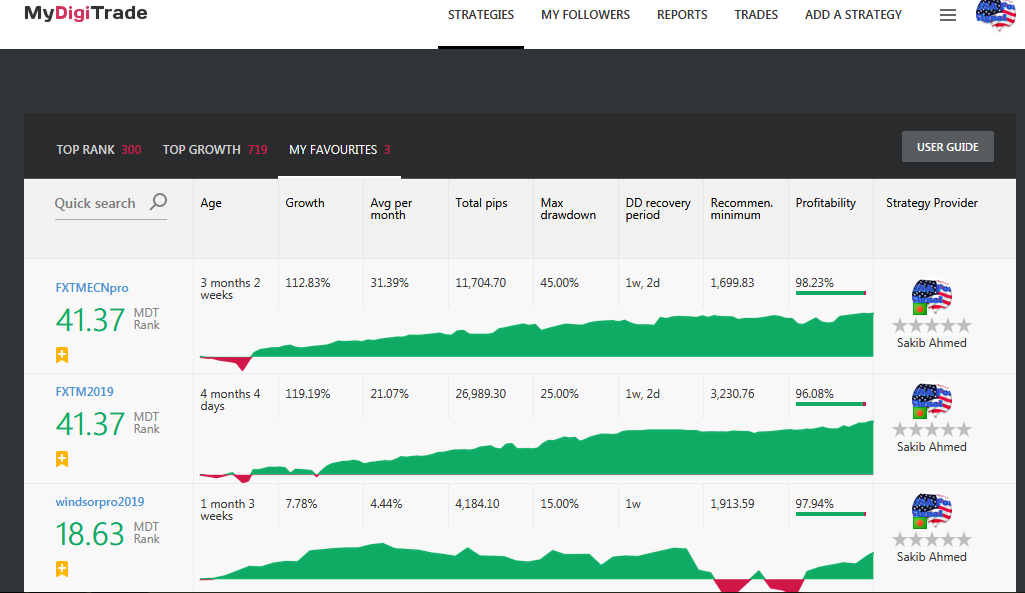
Task: Open the STRATEGIES menu
Action: 480,14
